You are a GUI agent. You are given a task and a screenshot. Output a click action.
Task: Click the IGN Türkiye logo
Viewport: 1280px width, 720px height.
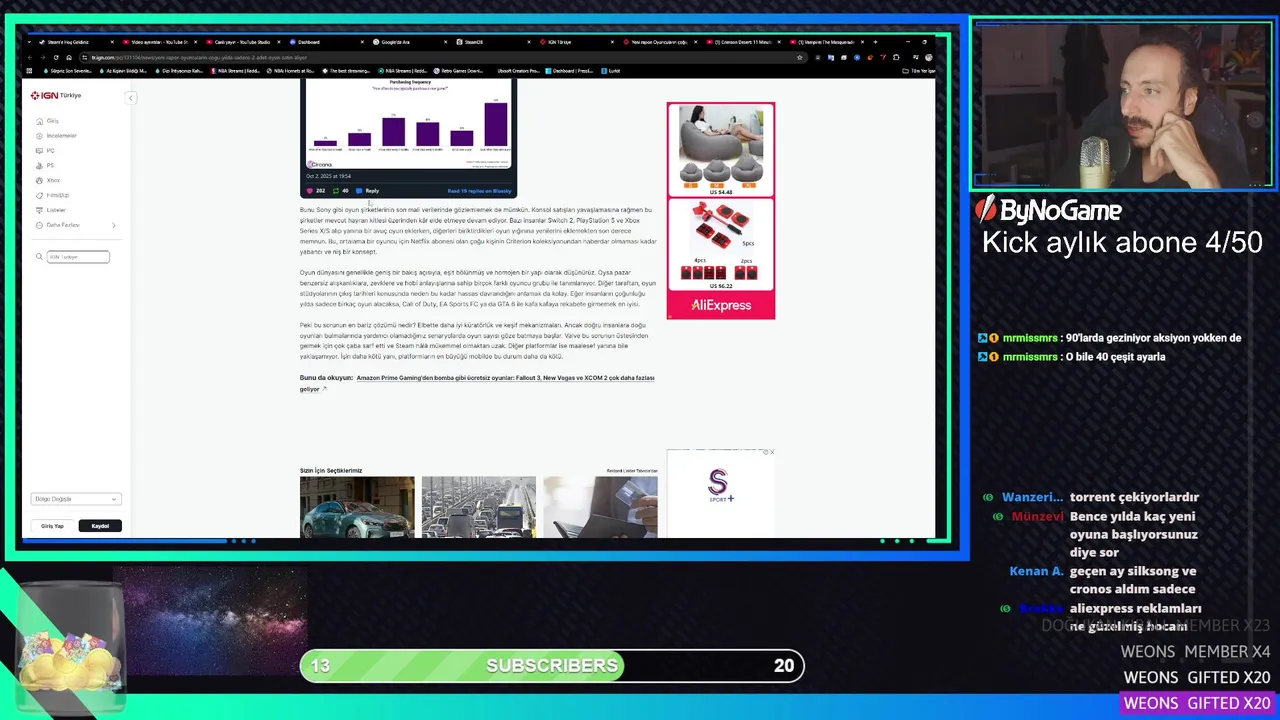[x=56, y=95]
